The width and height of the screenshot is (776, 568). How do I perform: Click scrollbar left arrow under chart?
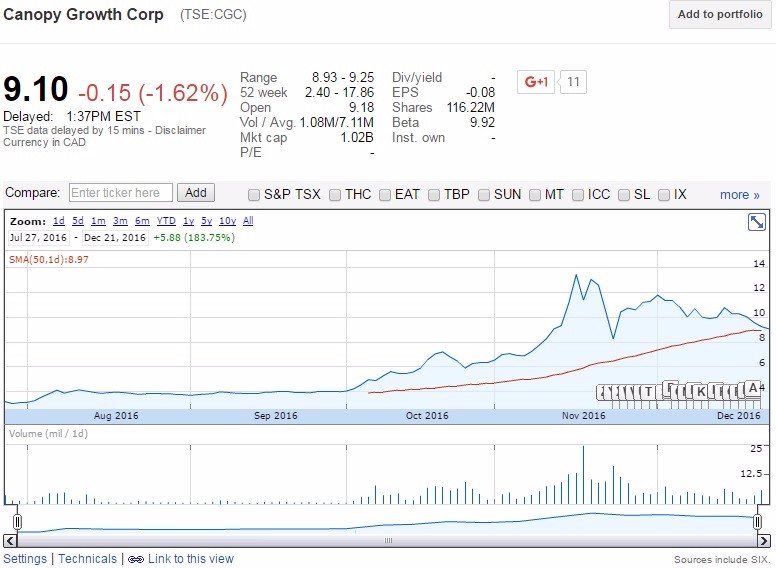(x=10, y=540)
